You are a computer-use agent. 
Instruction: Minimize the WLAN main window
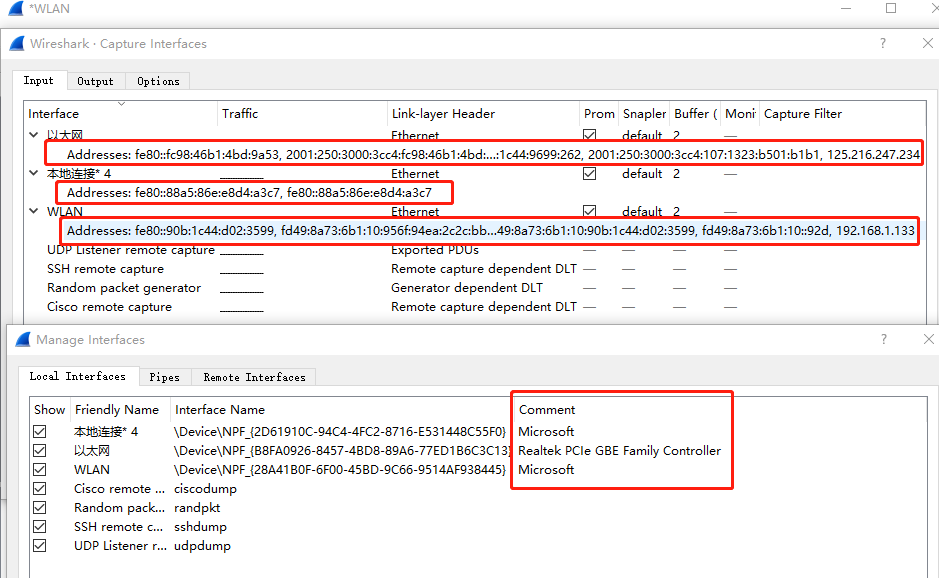[x=846, y=8]
